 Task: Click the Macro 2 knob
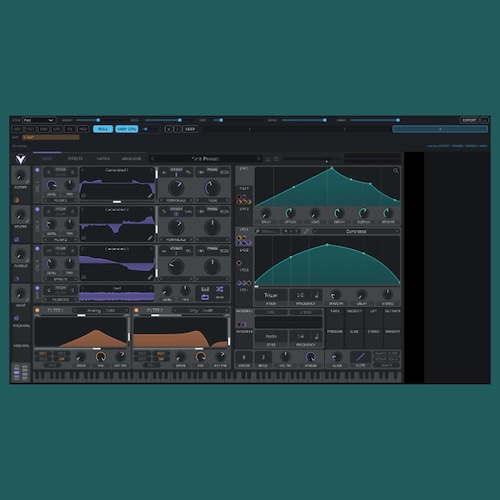21,215
